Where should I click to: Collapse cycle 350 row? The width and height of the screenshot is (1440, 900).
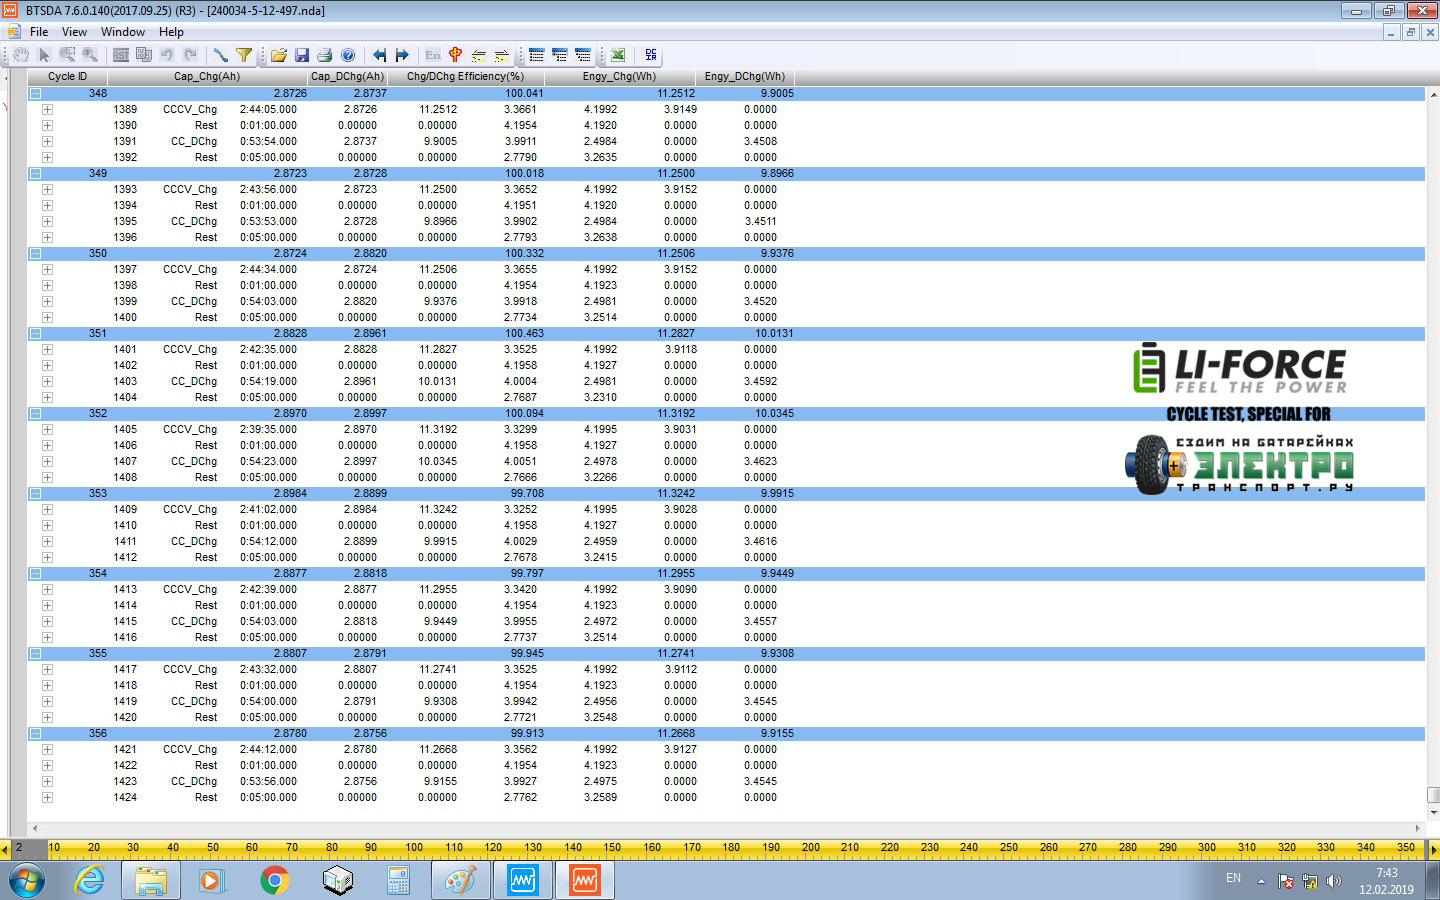35,253
